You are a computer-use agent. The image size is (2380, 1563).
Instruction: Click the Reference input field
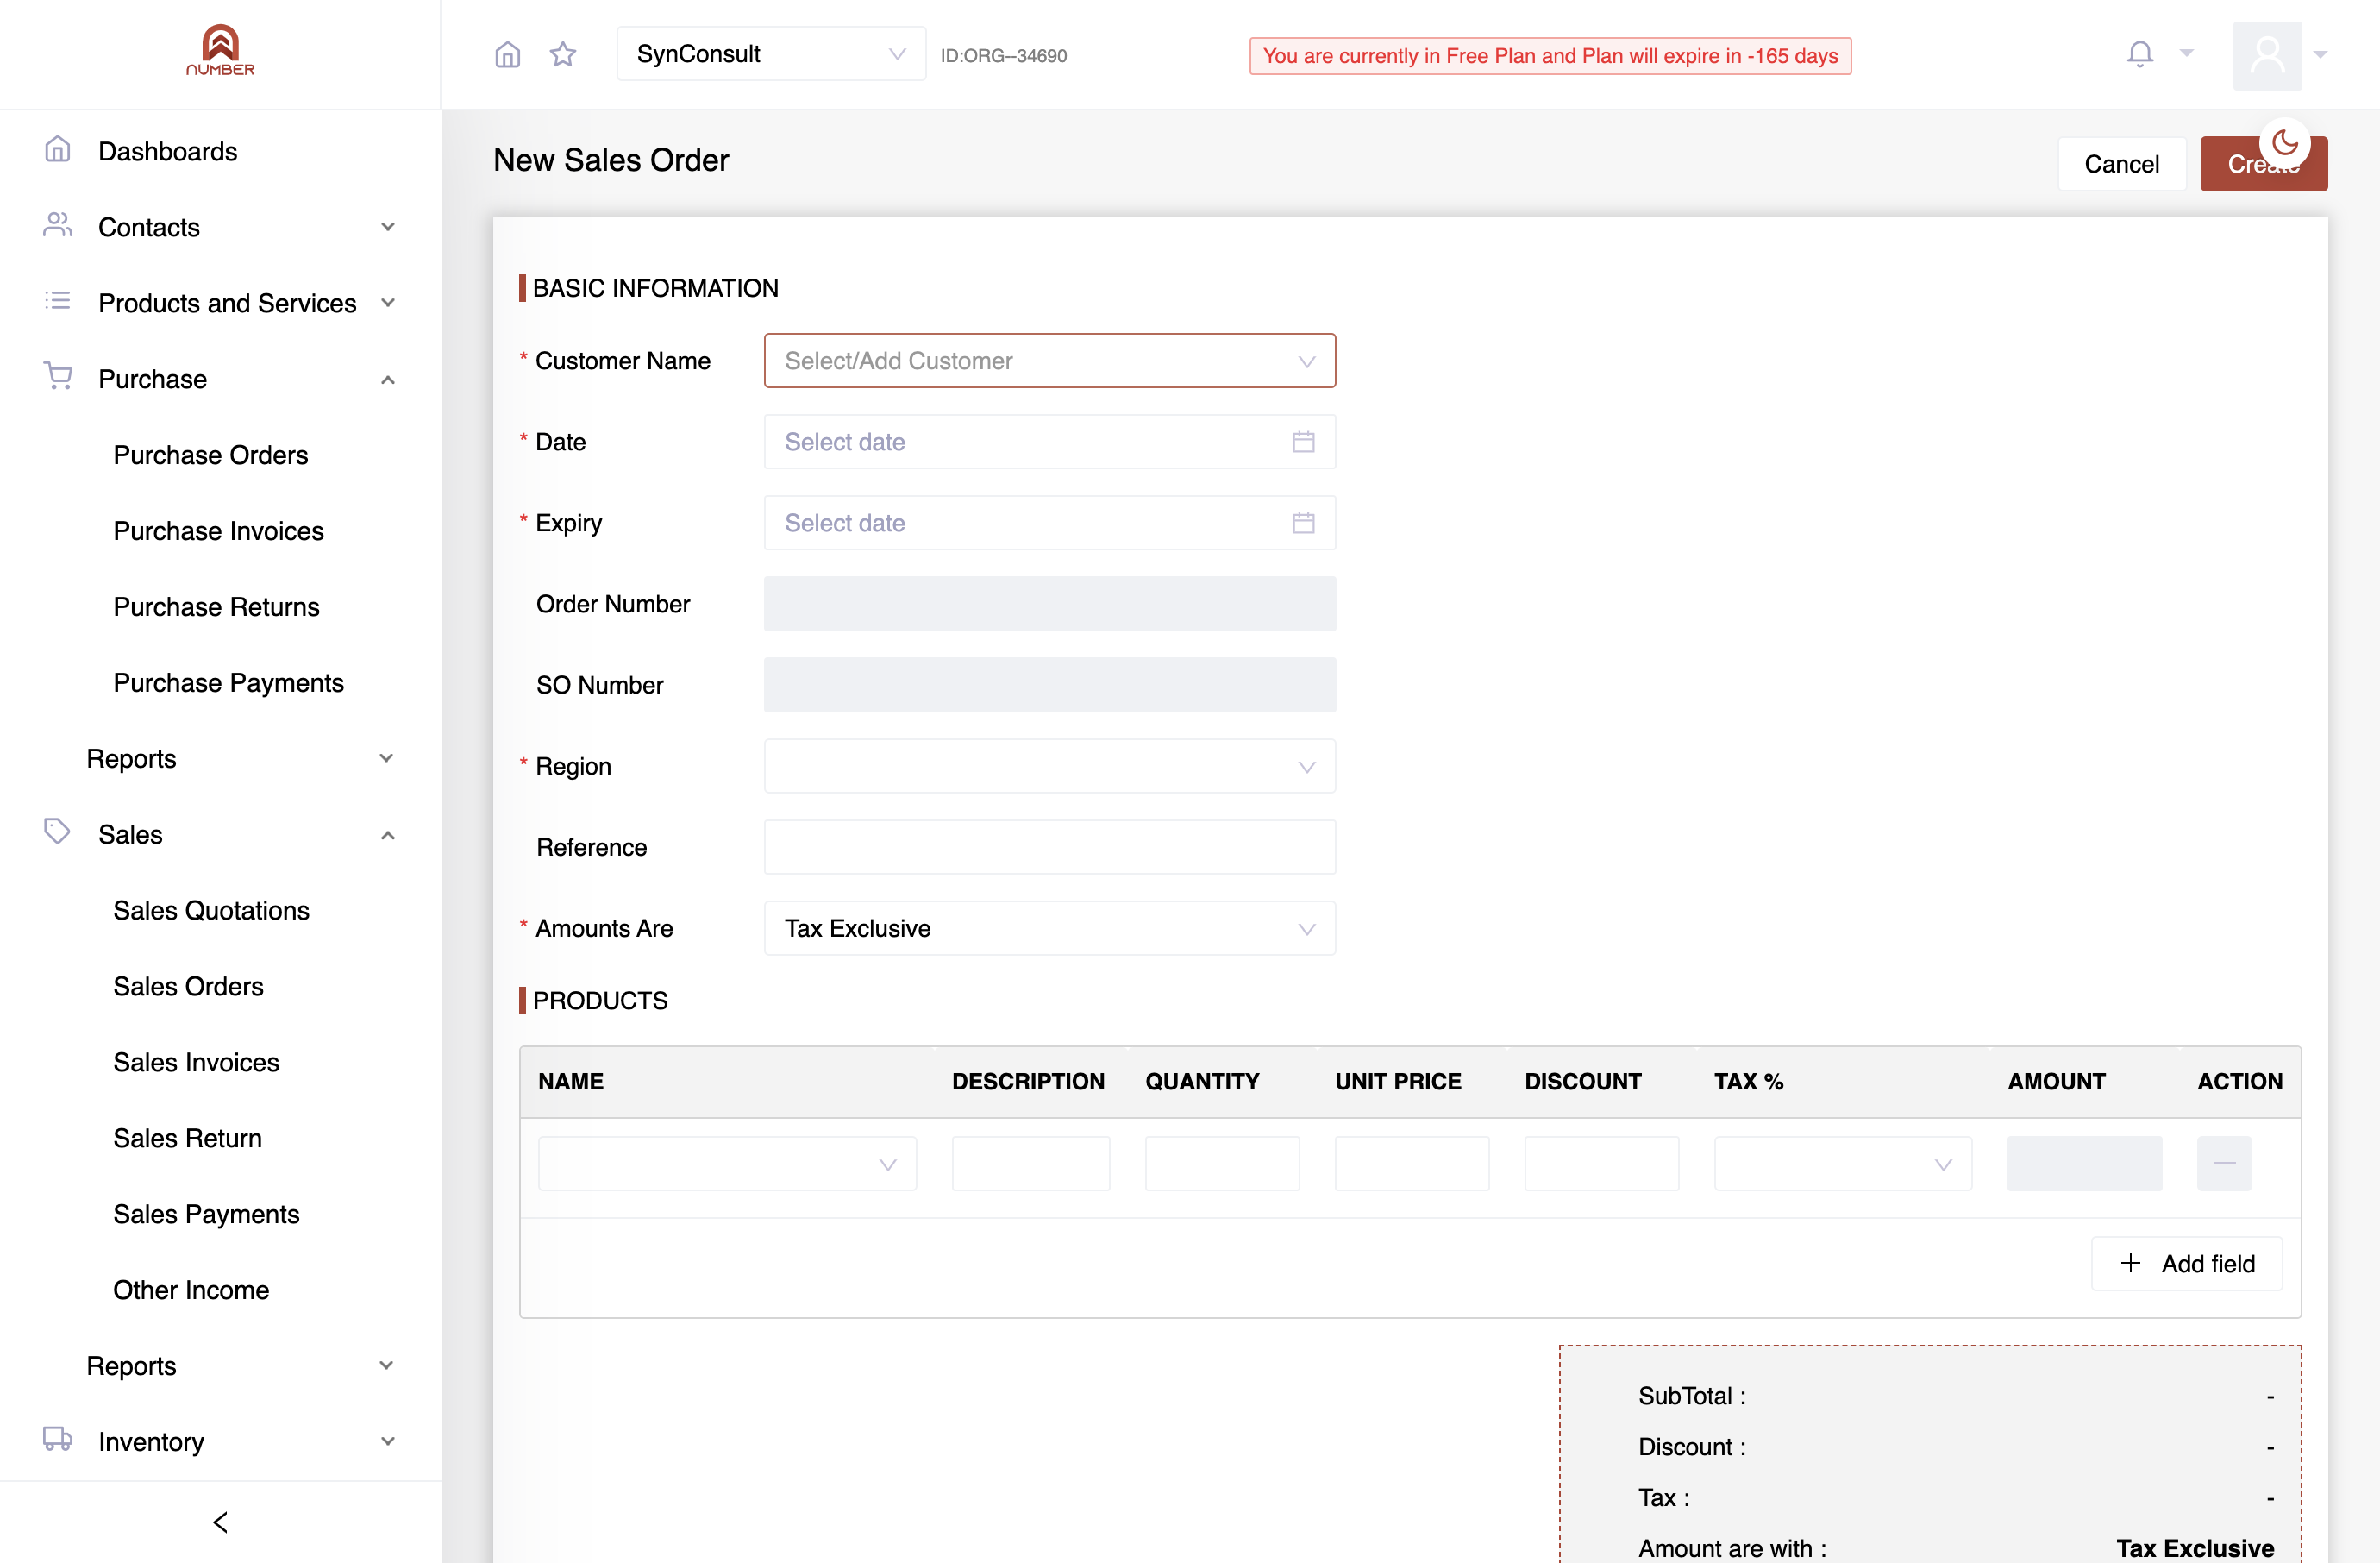pyautogui.click(x=1049, y=847)
